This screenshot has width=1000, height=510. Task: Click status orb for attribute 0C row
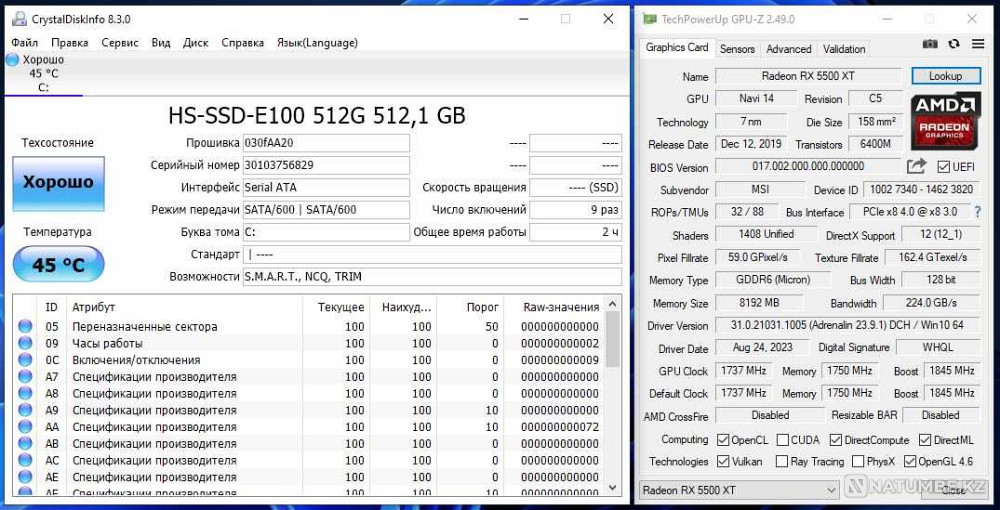25,360
